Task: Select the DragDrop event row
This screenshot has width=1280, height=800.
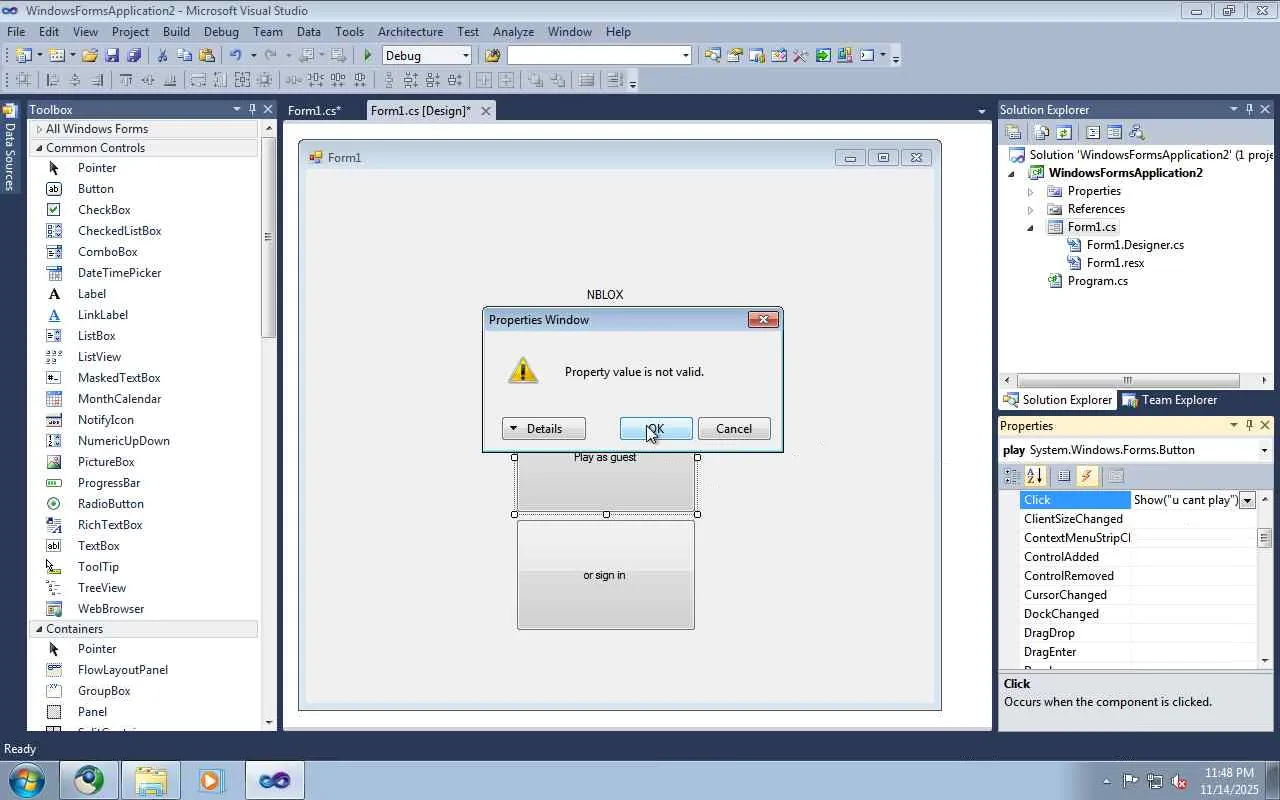Action: (1138, 633)
